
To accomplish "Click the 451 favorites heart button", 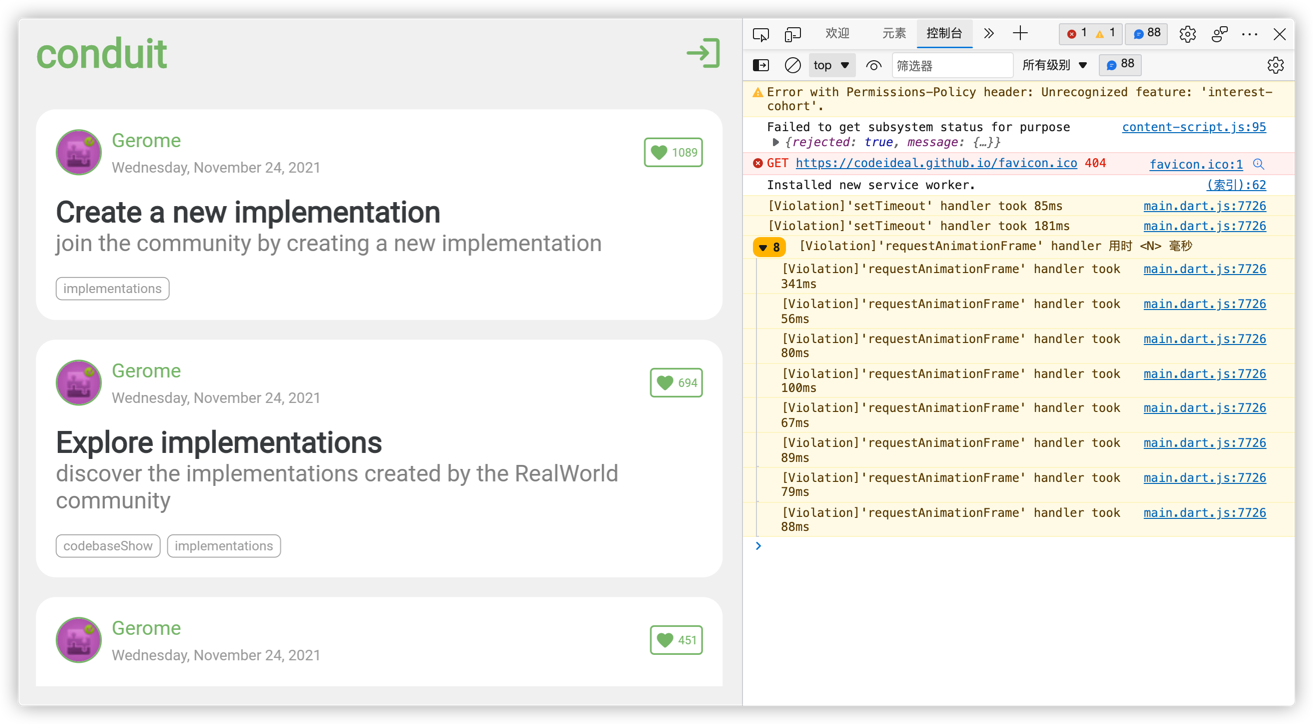I will pos(676,640).
